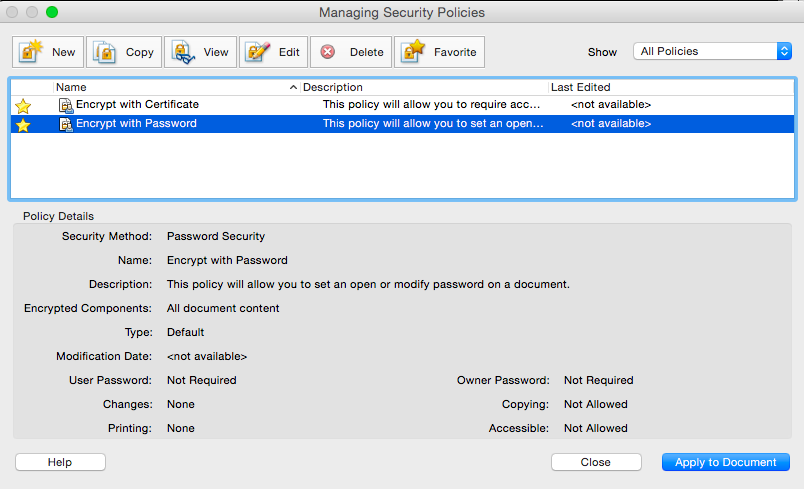The width and height of the screenshot is (804, 489).
Task: Sort policies by Name column header
Action: tap(170, 87)
